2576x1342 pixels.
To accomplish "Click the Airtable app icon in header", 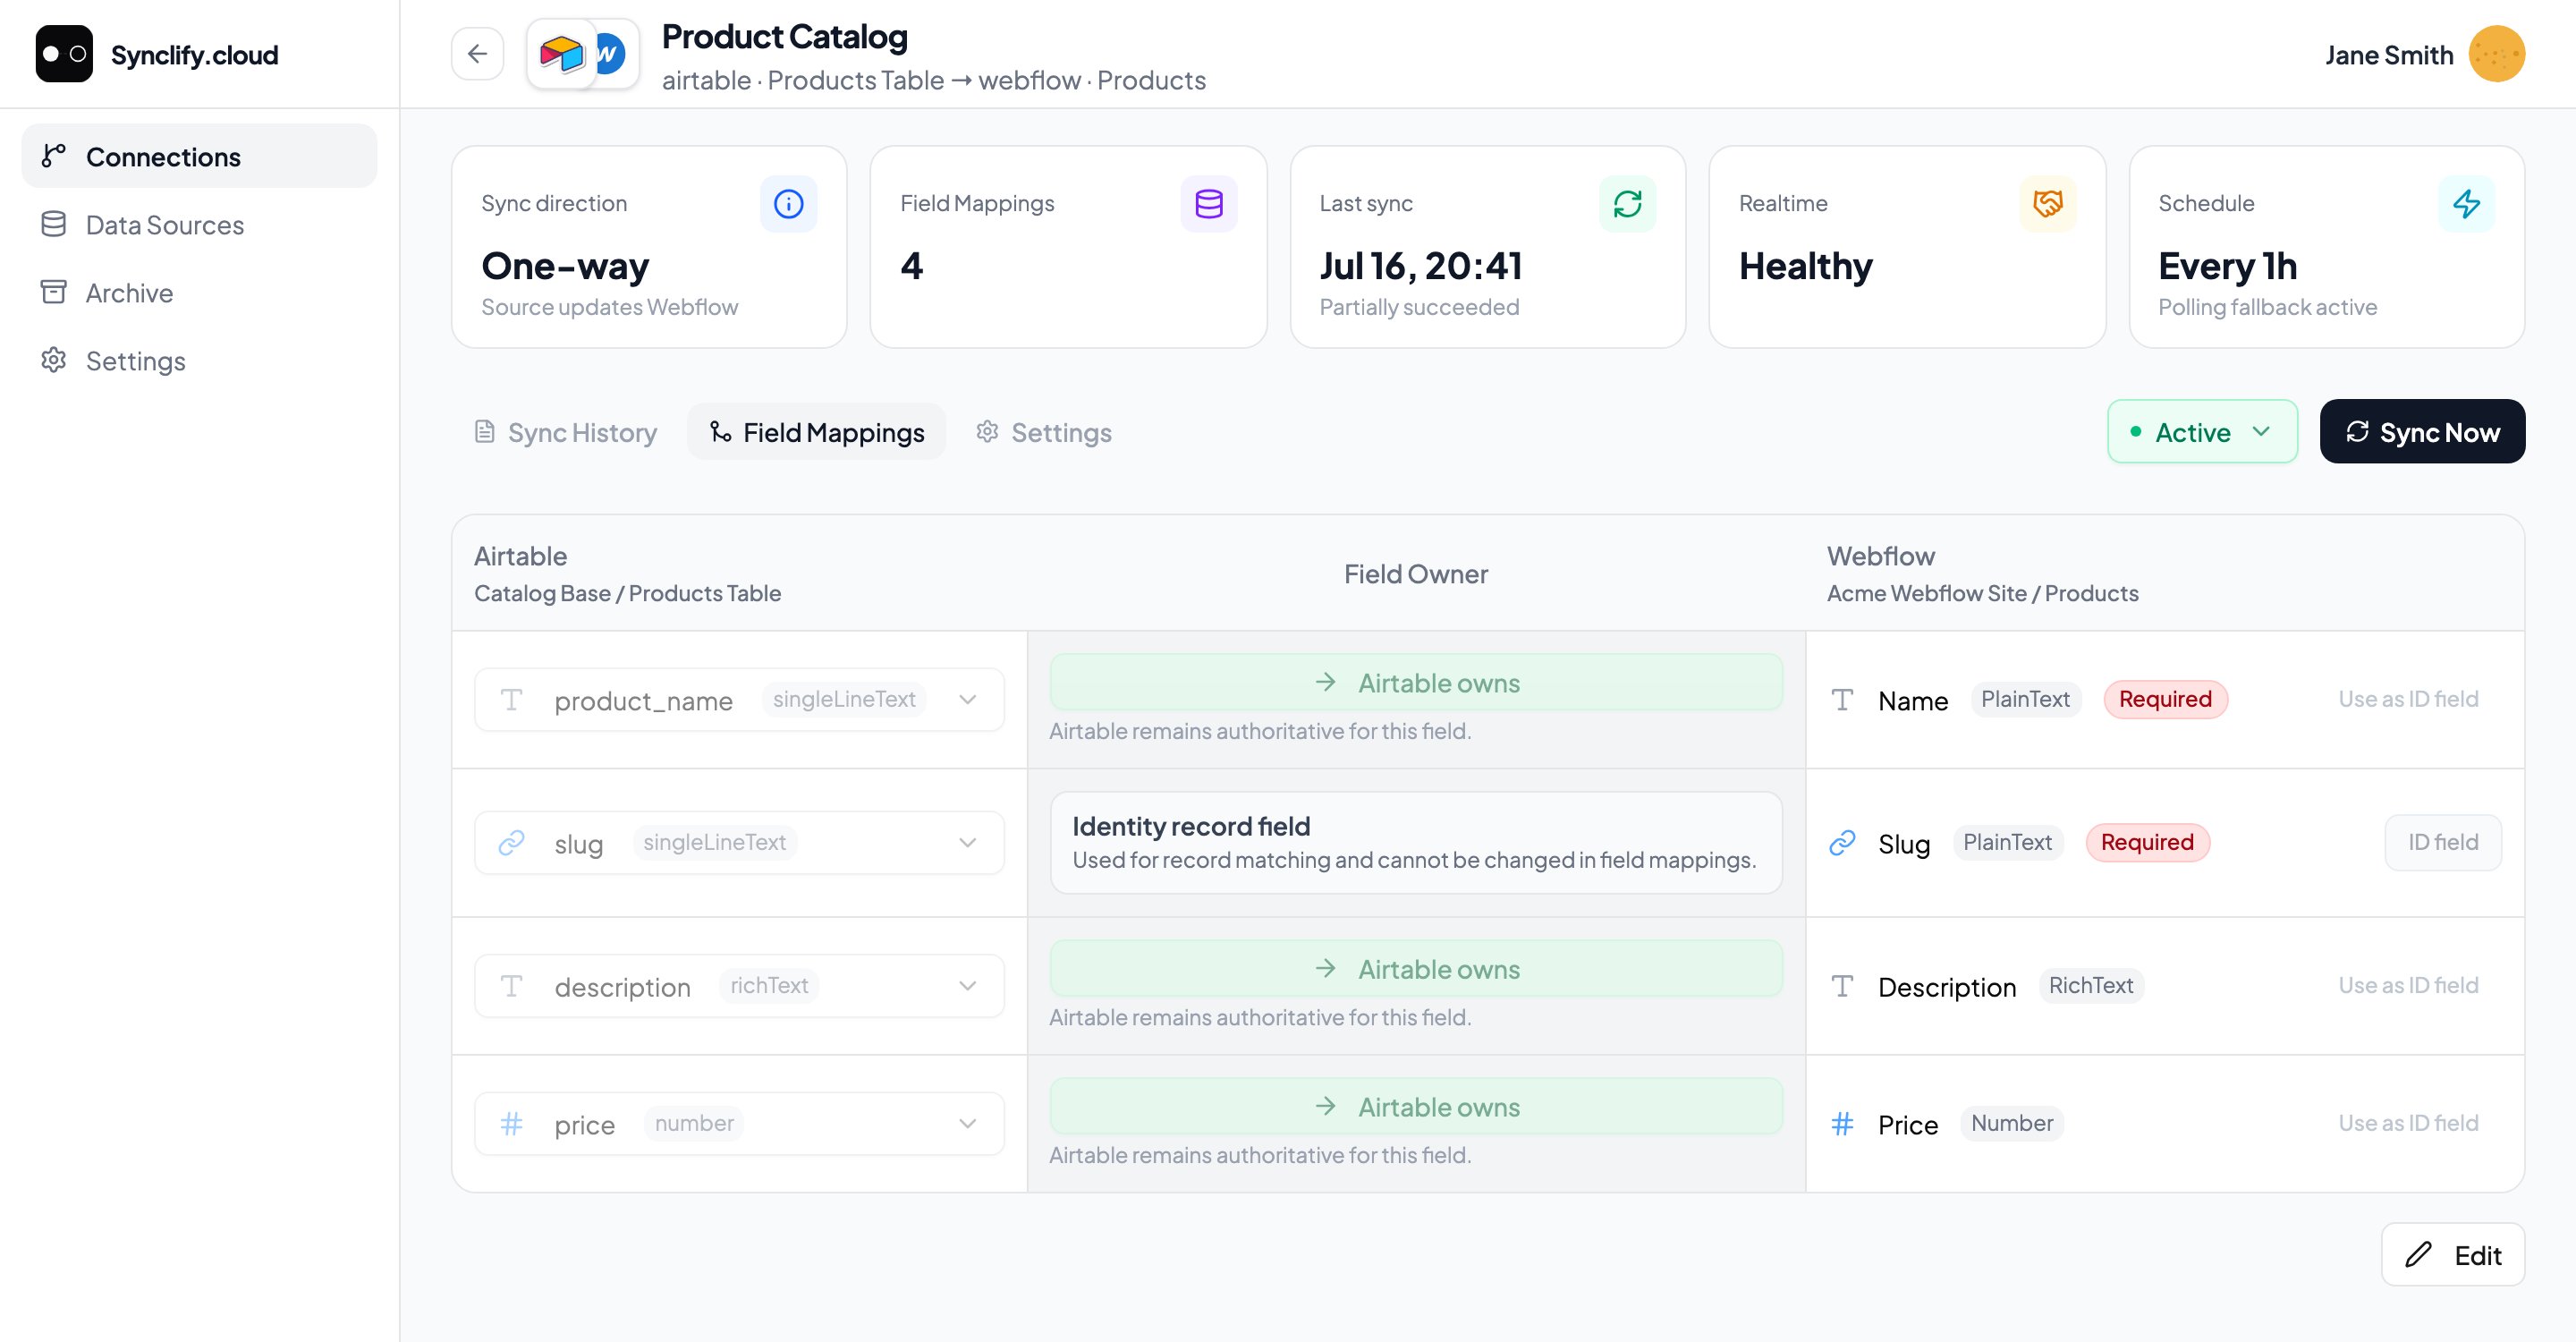I will pos(561,54).
